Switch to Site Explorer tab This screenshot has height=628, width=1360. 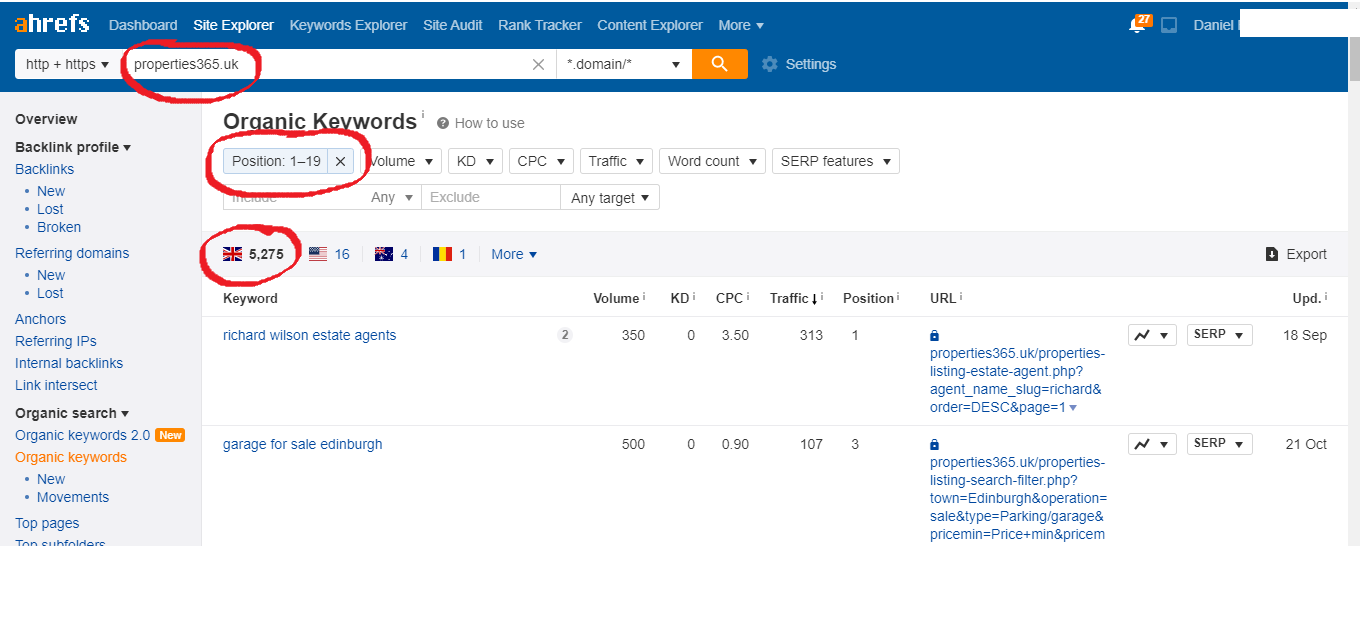[x=233, y=25]
